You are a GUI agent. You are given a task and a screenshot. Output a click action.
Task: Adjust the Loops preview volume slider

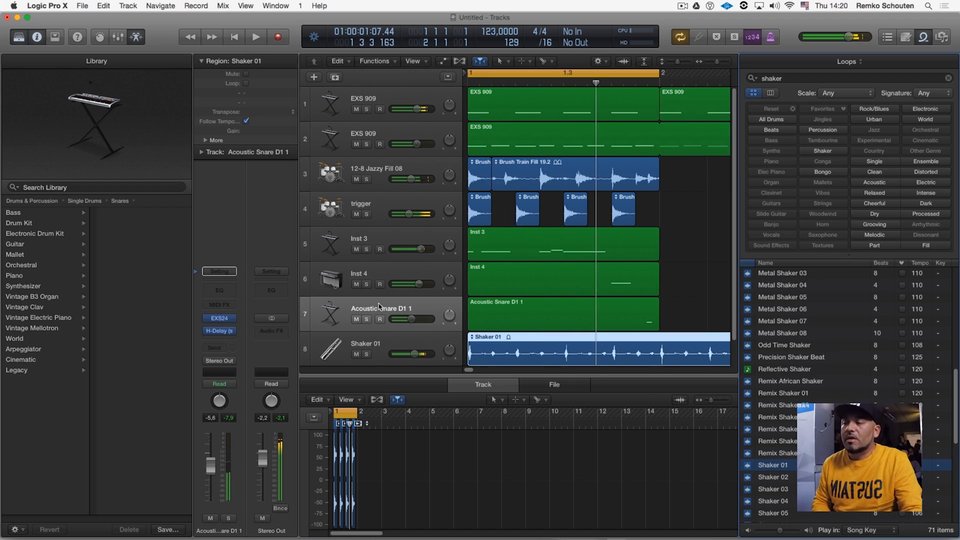[x=780, y=530]
